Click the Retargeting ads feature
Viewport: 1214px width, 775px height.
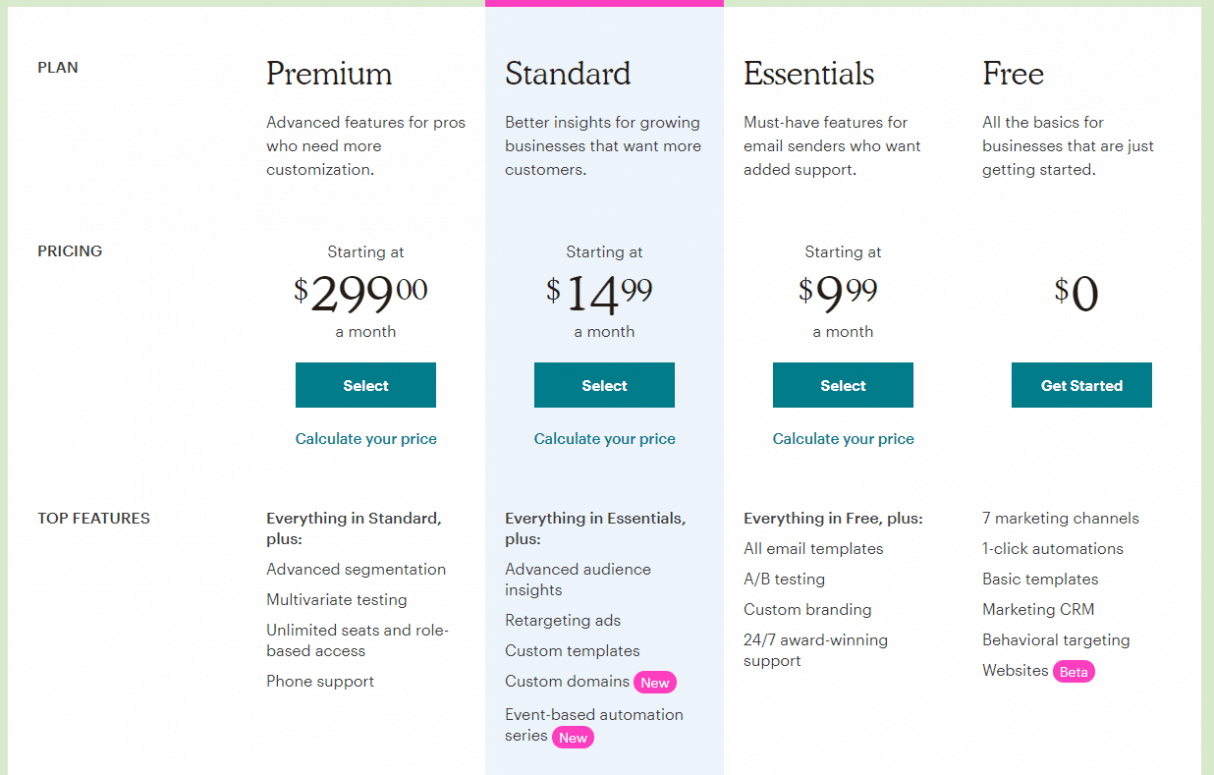(563, 620)
